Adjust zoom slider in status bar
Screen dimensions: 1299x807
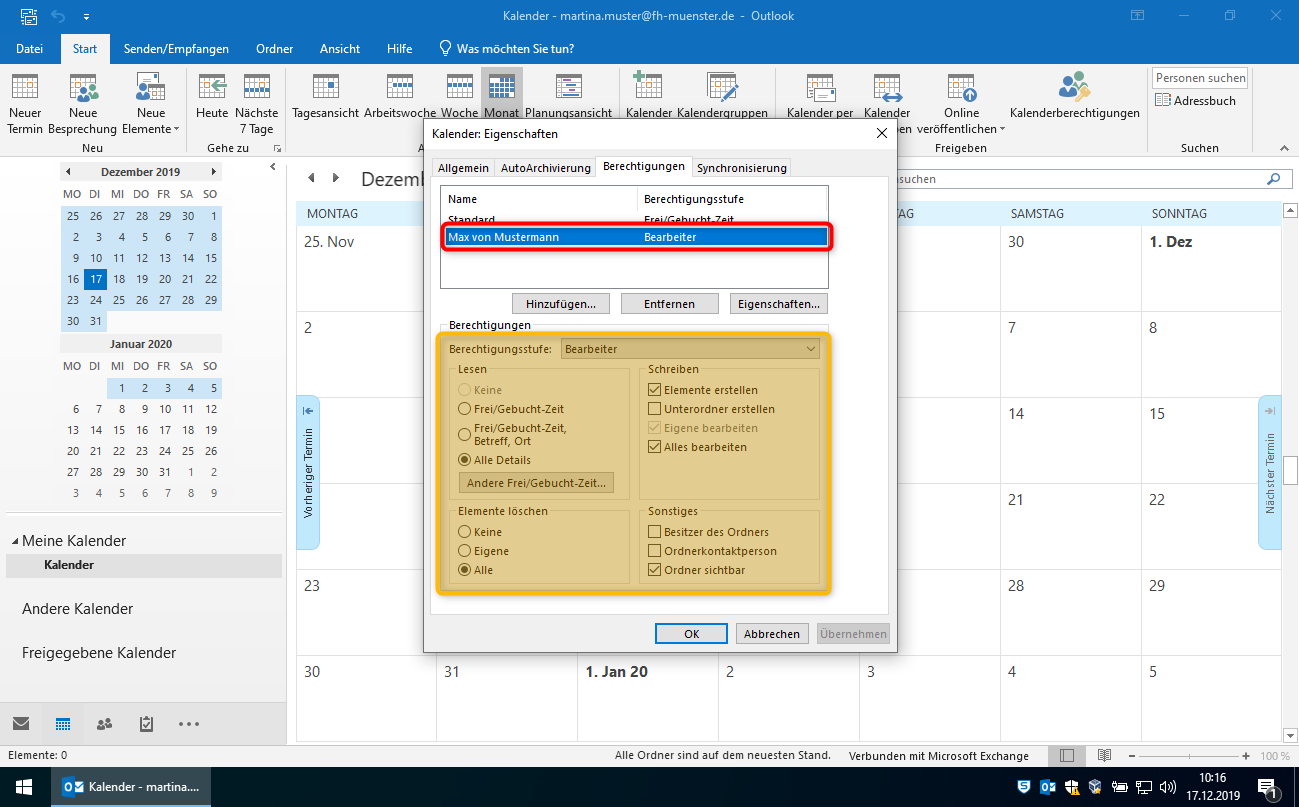click(1189, 756)
